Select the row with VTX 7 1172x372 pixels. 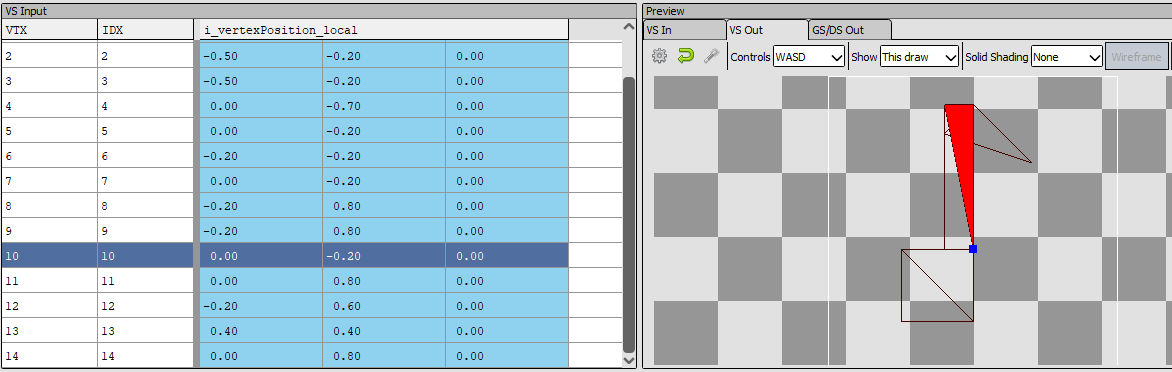(285, 181)
